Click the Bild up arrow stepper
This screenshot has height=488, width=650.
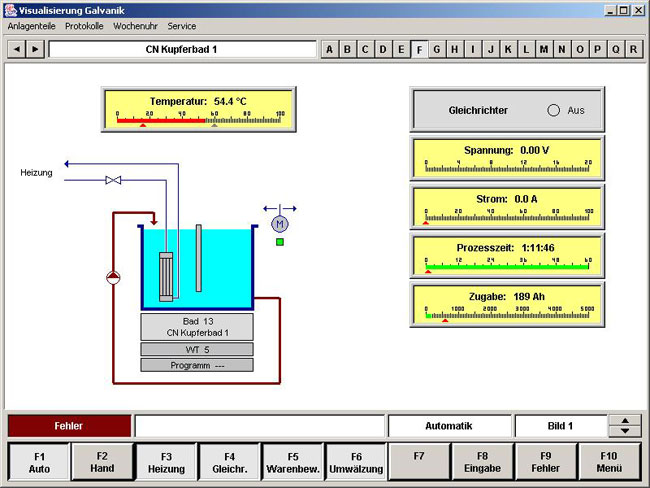[x=624, y=420]
